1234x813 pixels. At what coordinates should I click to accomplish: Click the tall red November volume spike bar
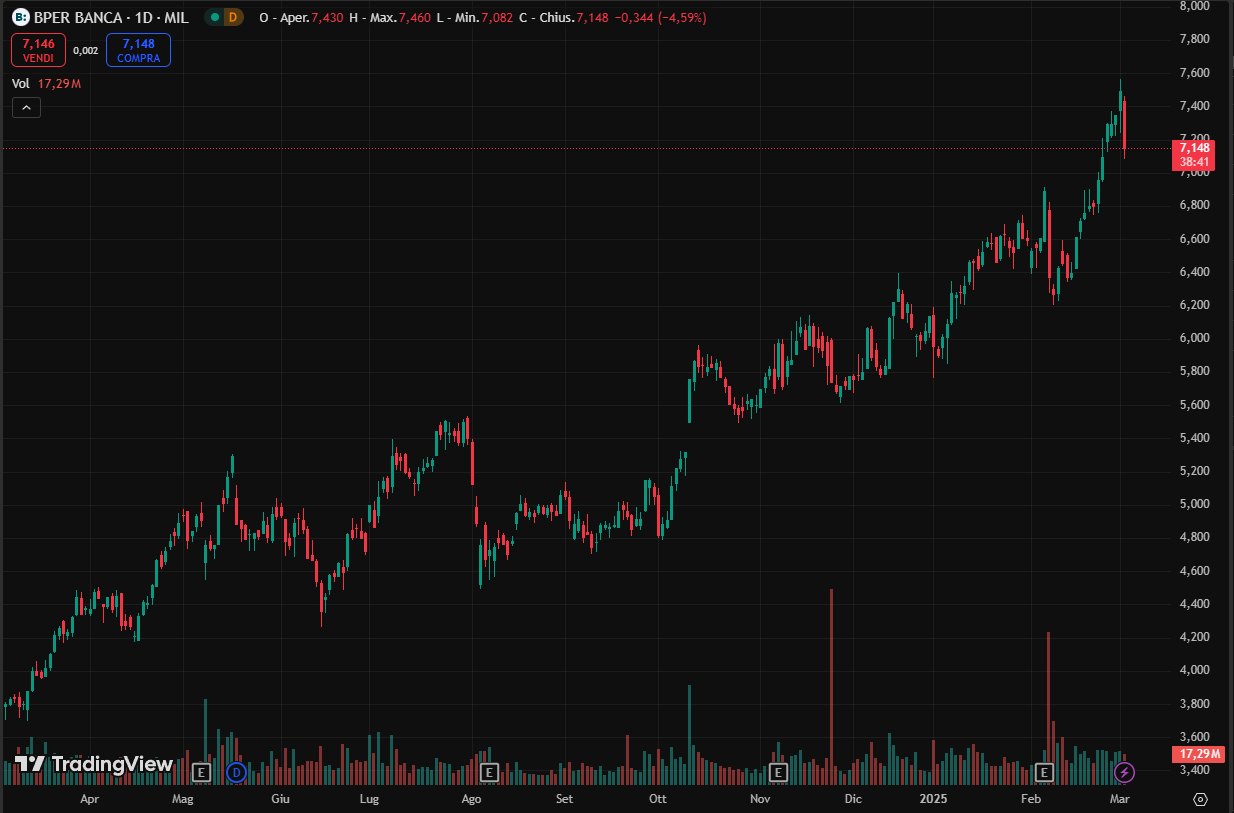point(832,686)
